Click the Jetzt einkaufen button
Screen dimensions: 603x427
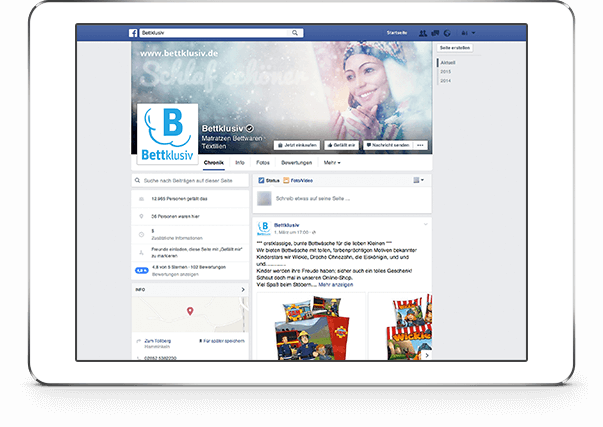pos(297,145)
